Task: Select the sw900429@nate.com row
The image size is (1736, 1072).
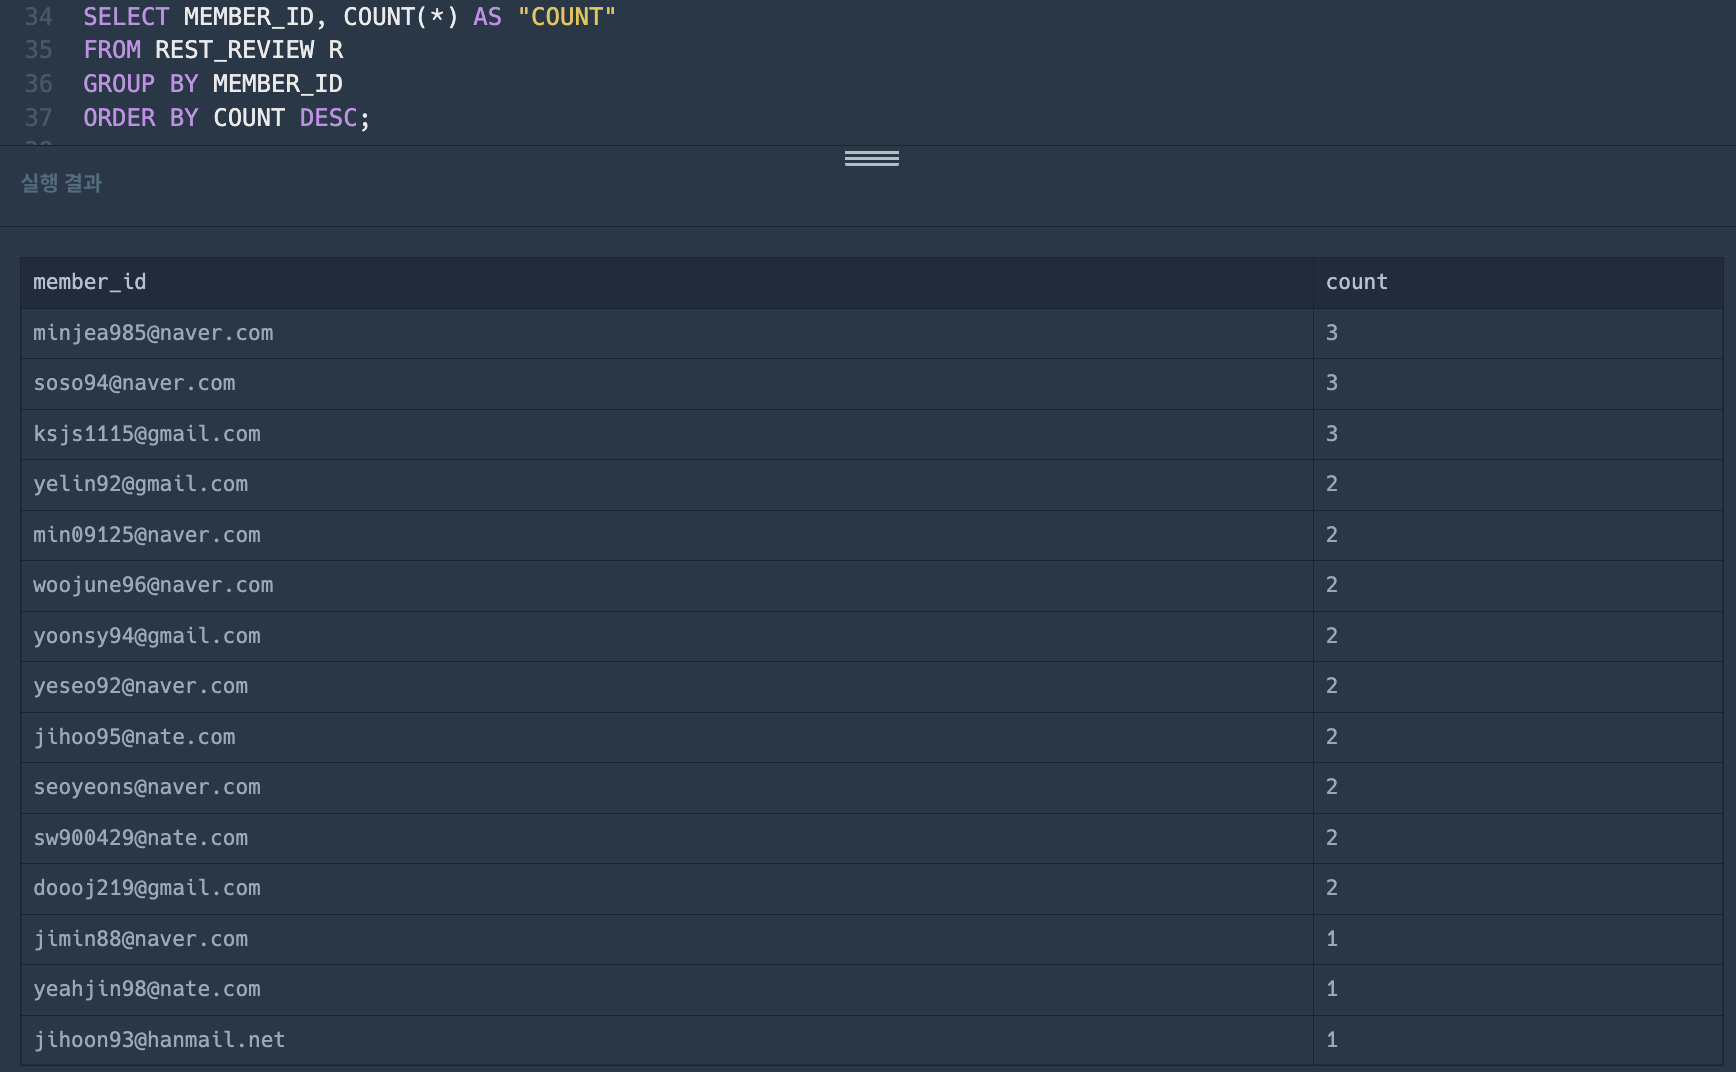Action: pos(140,838)
